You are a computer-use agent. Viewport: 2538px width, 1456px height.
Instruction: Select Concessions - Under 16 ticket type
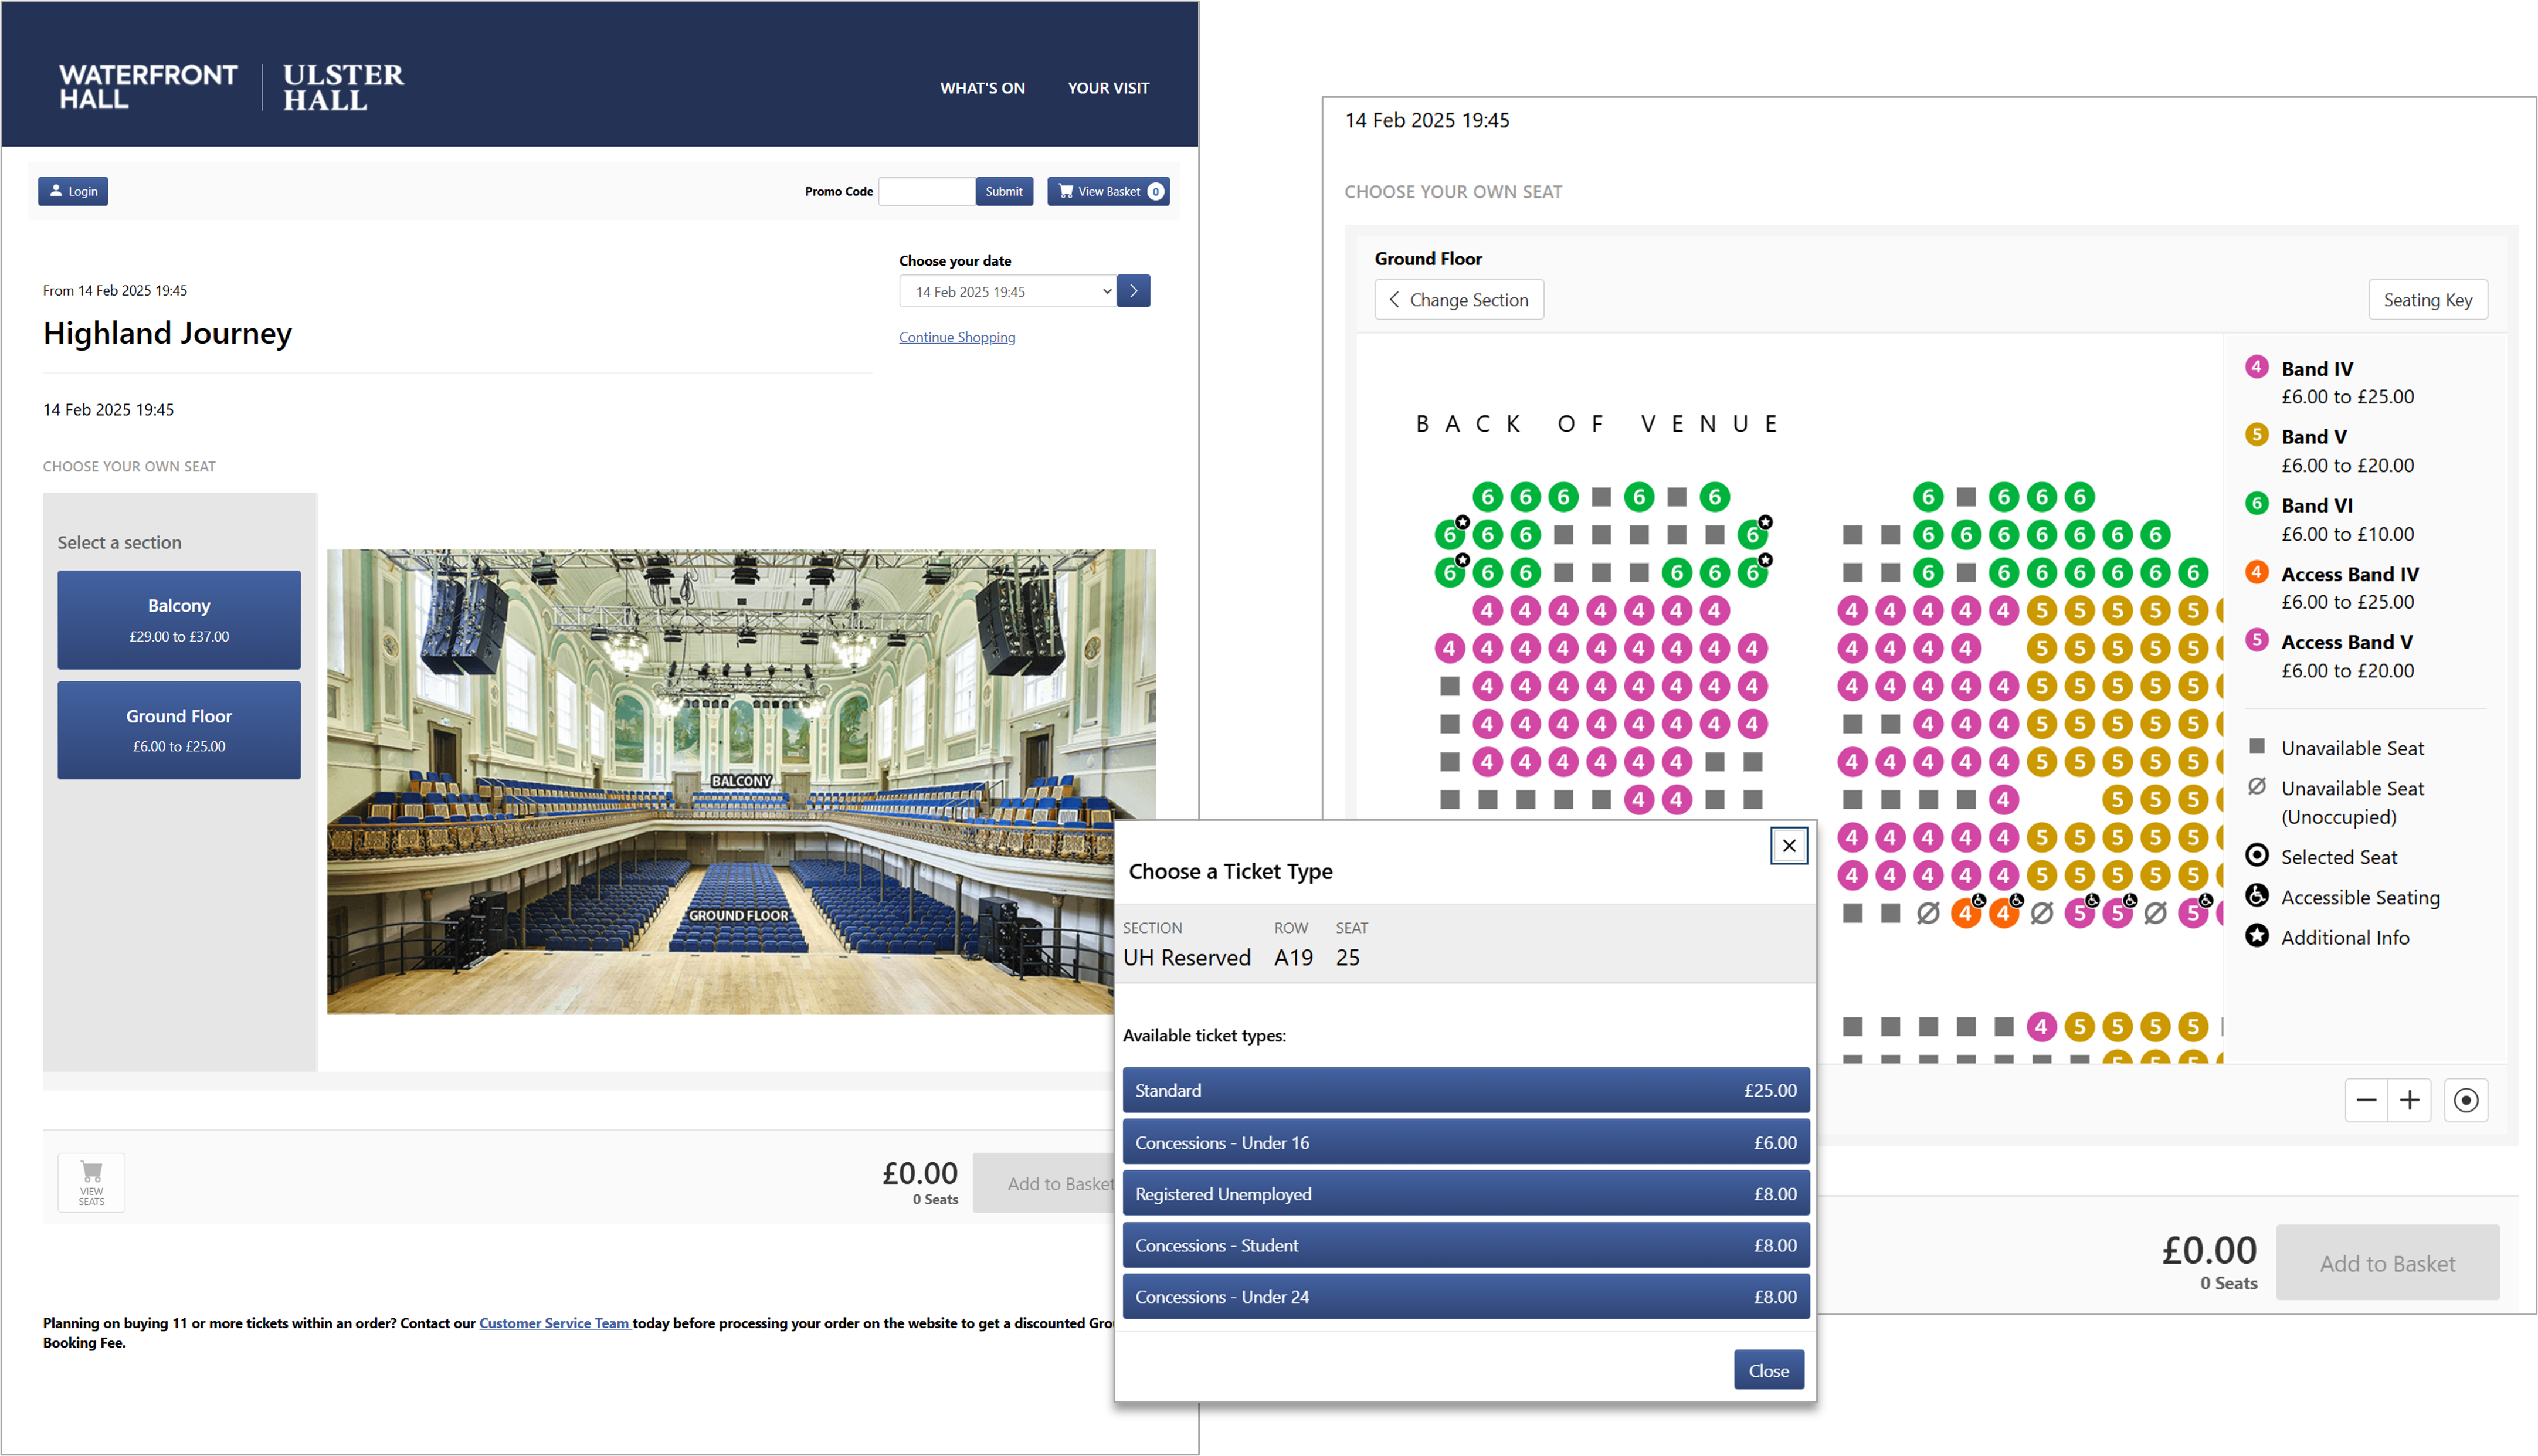[x=1465, y=1142]
